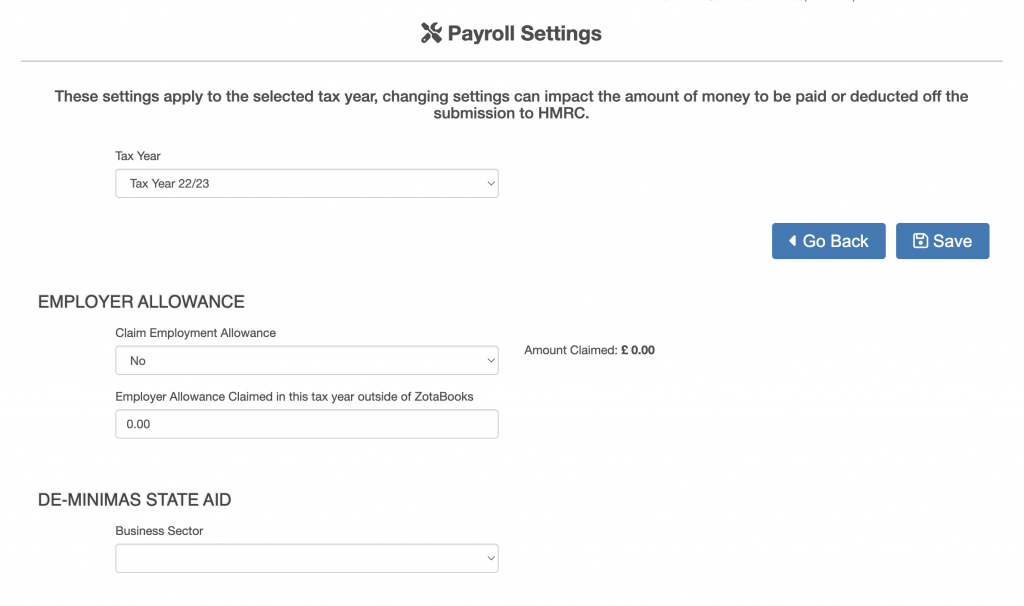Image resolution: width=1024 pixels, height=606 pixels.
Task: Click the Tax Year dropdown chevron arrow
Action: 490,184
